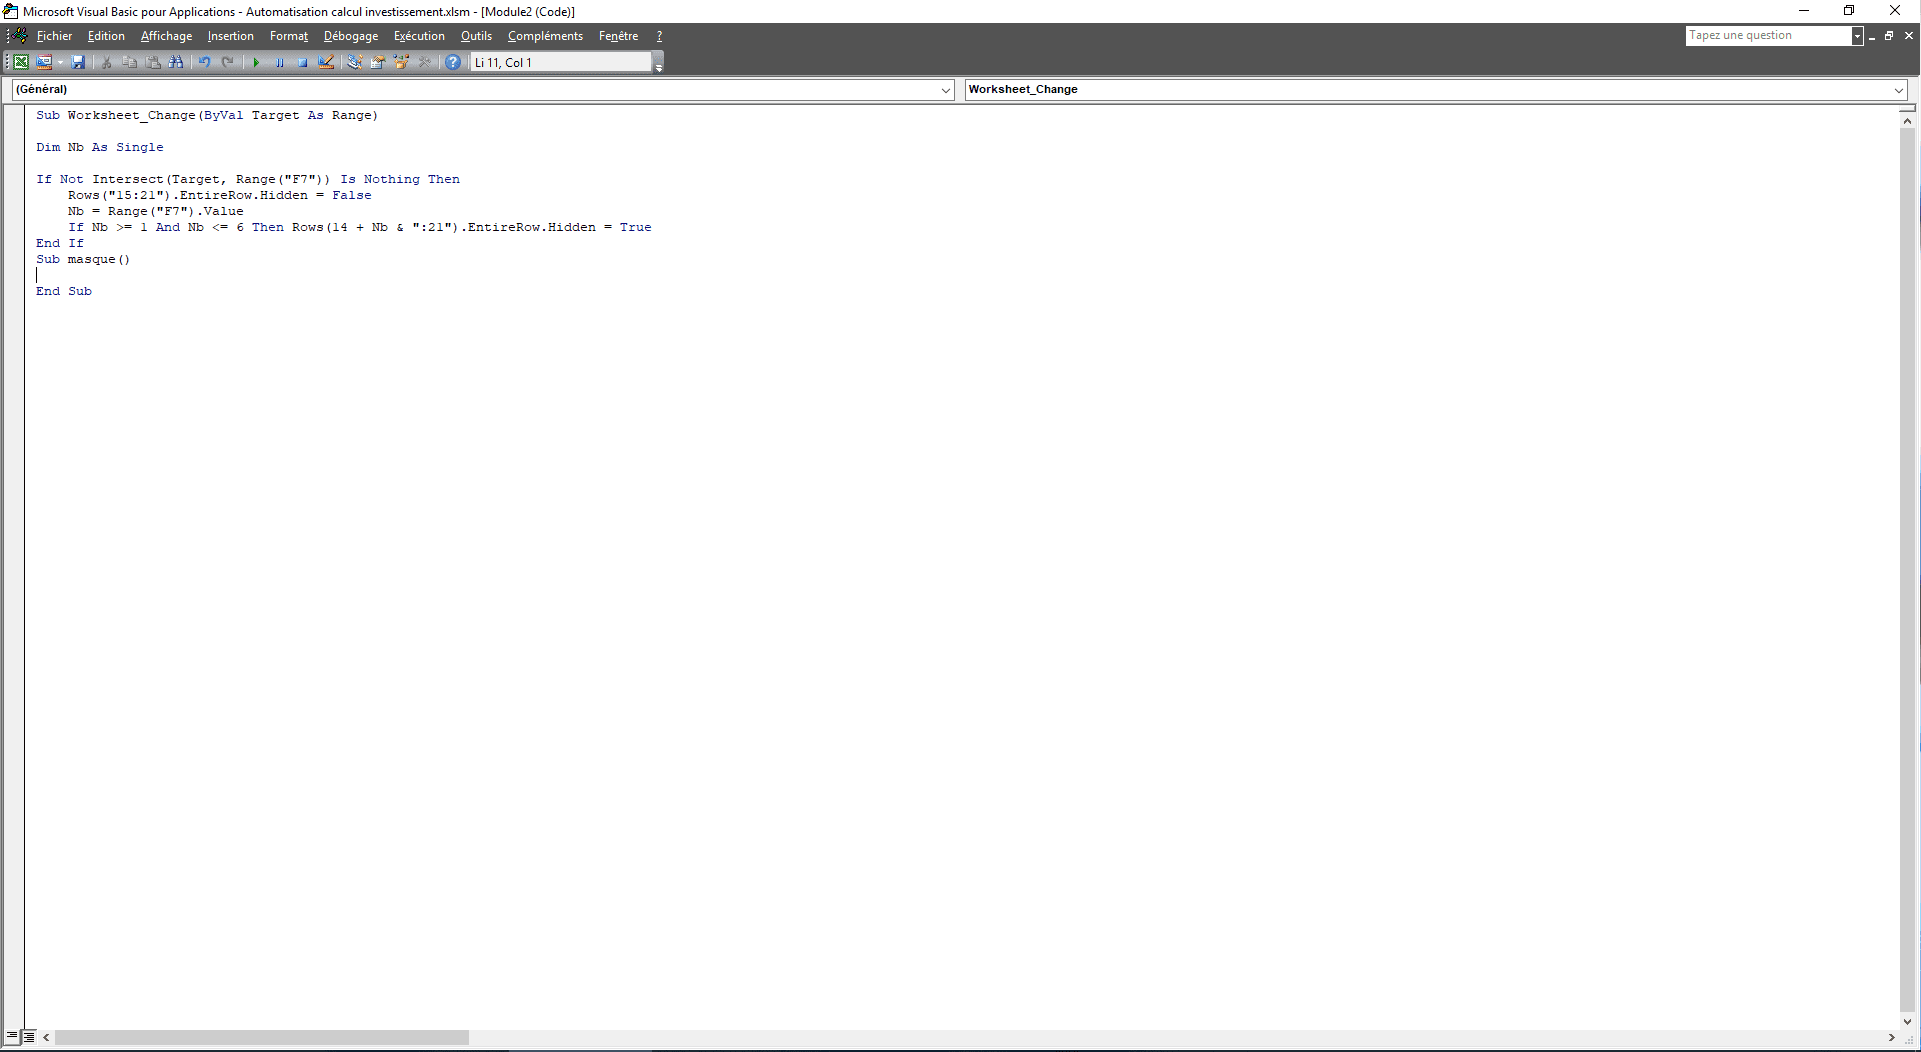
Task: Open the Format menu
Action: [x=289, y=36]
